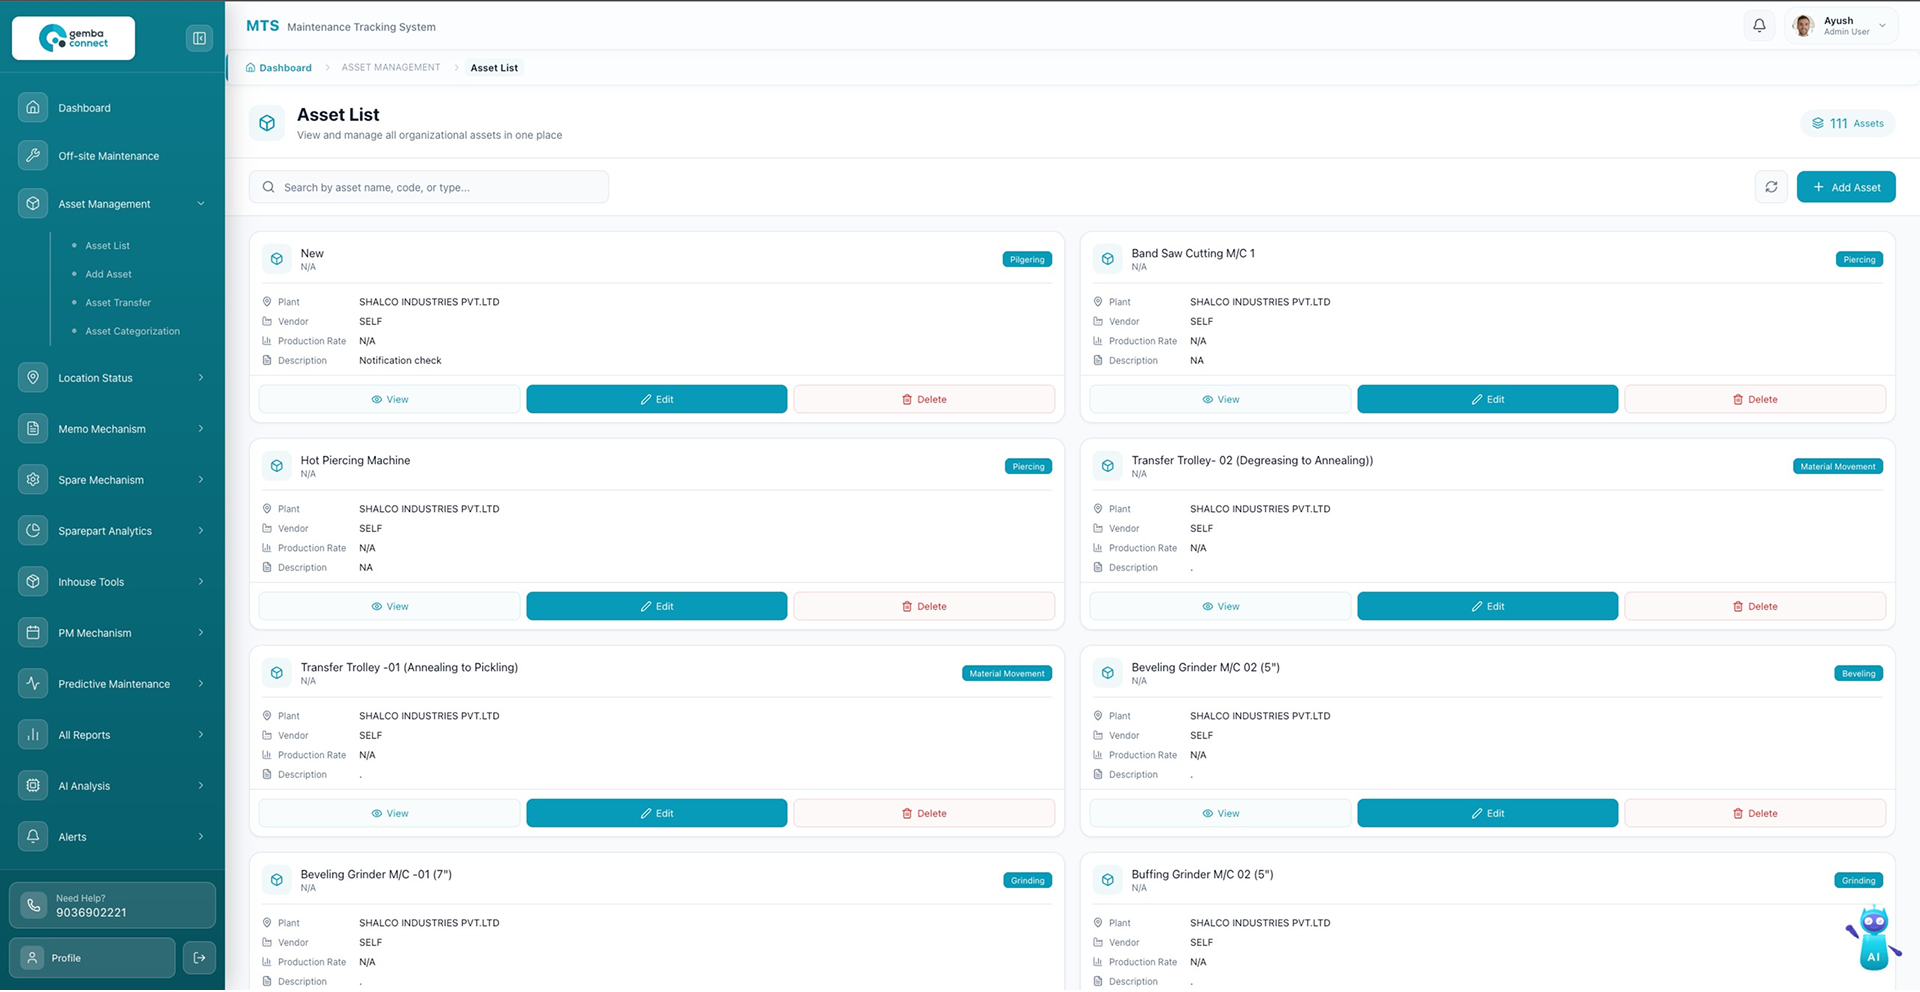Select Add Asset in sidebar submenu
The image size is (1920, 992).
[x=108, y=274]
